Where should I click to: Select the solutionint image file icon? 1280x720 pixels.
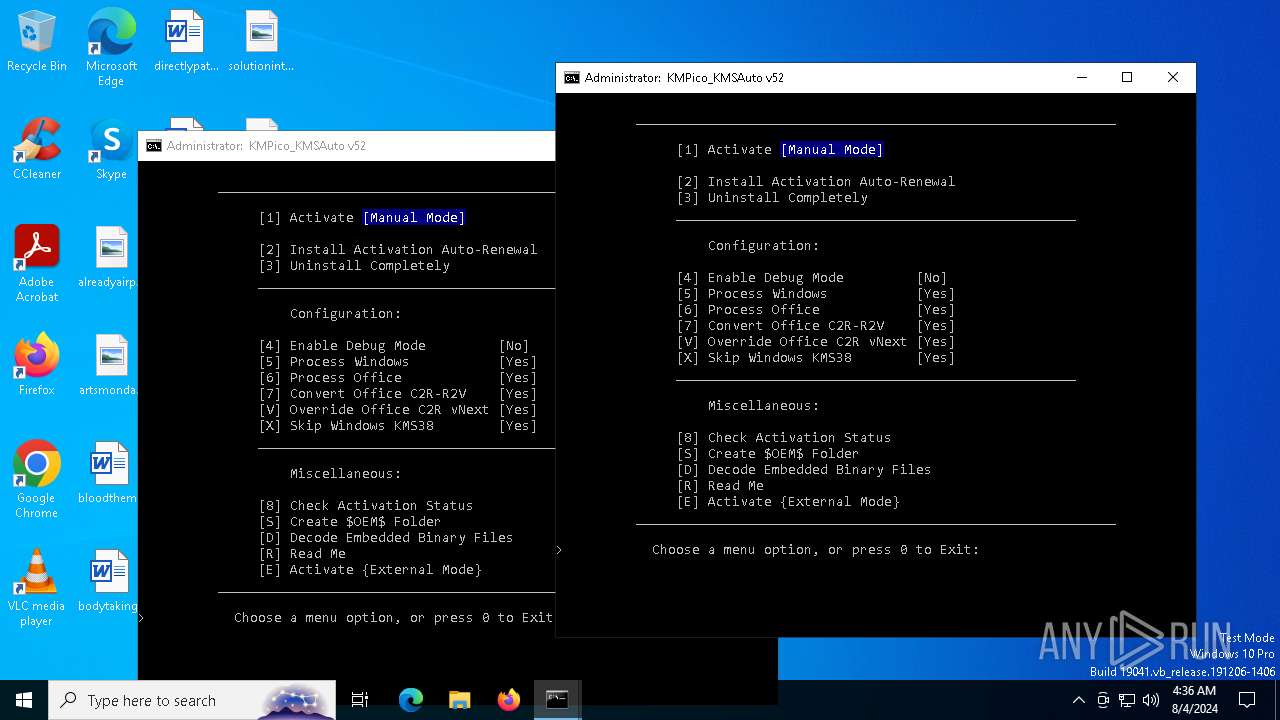click(261, 42)
